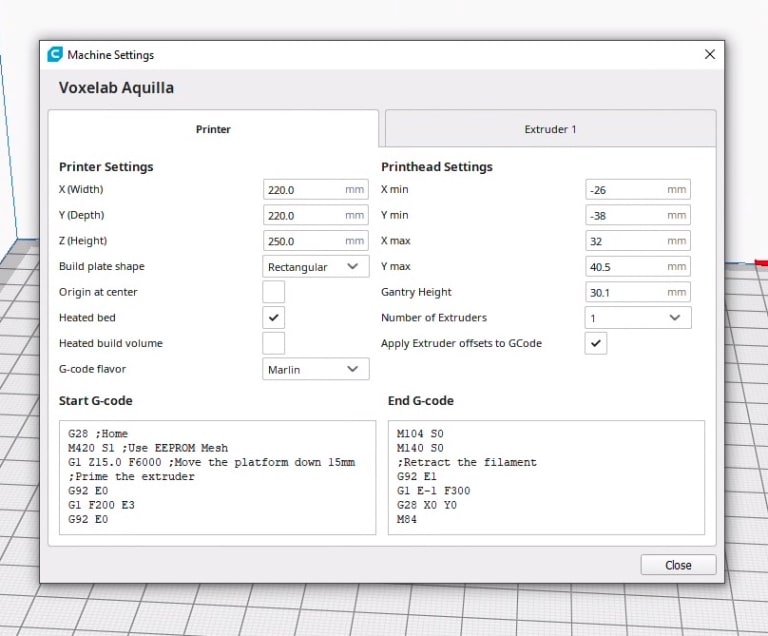Click the 'G1 E-1 F300' line
This screenshot has height=636, width=768.
(x=433, y=490)
